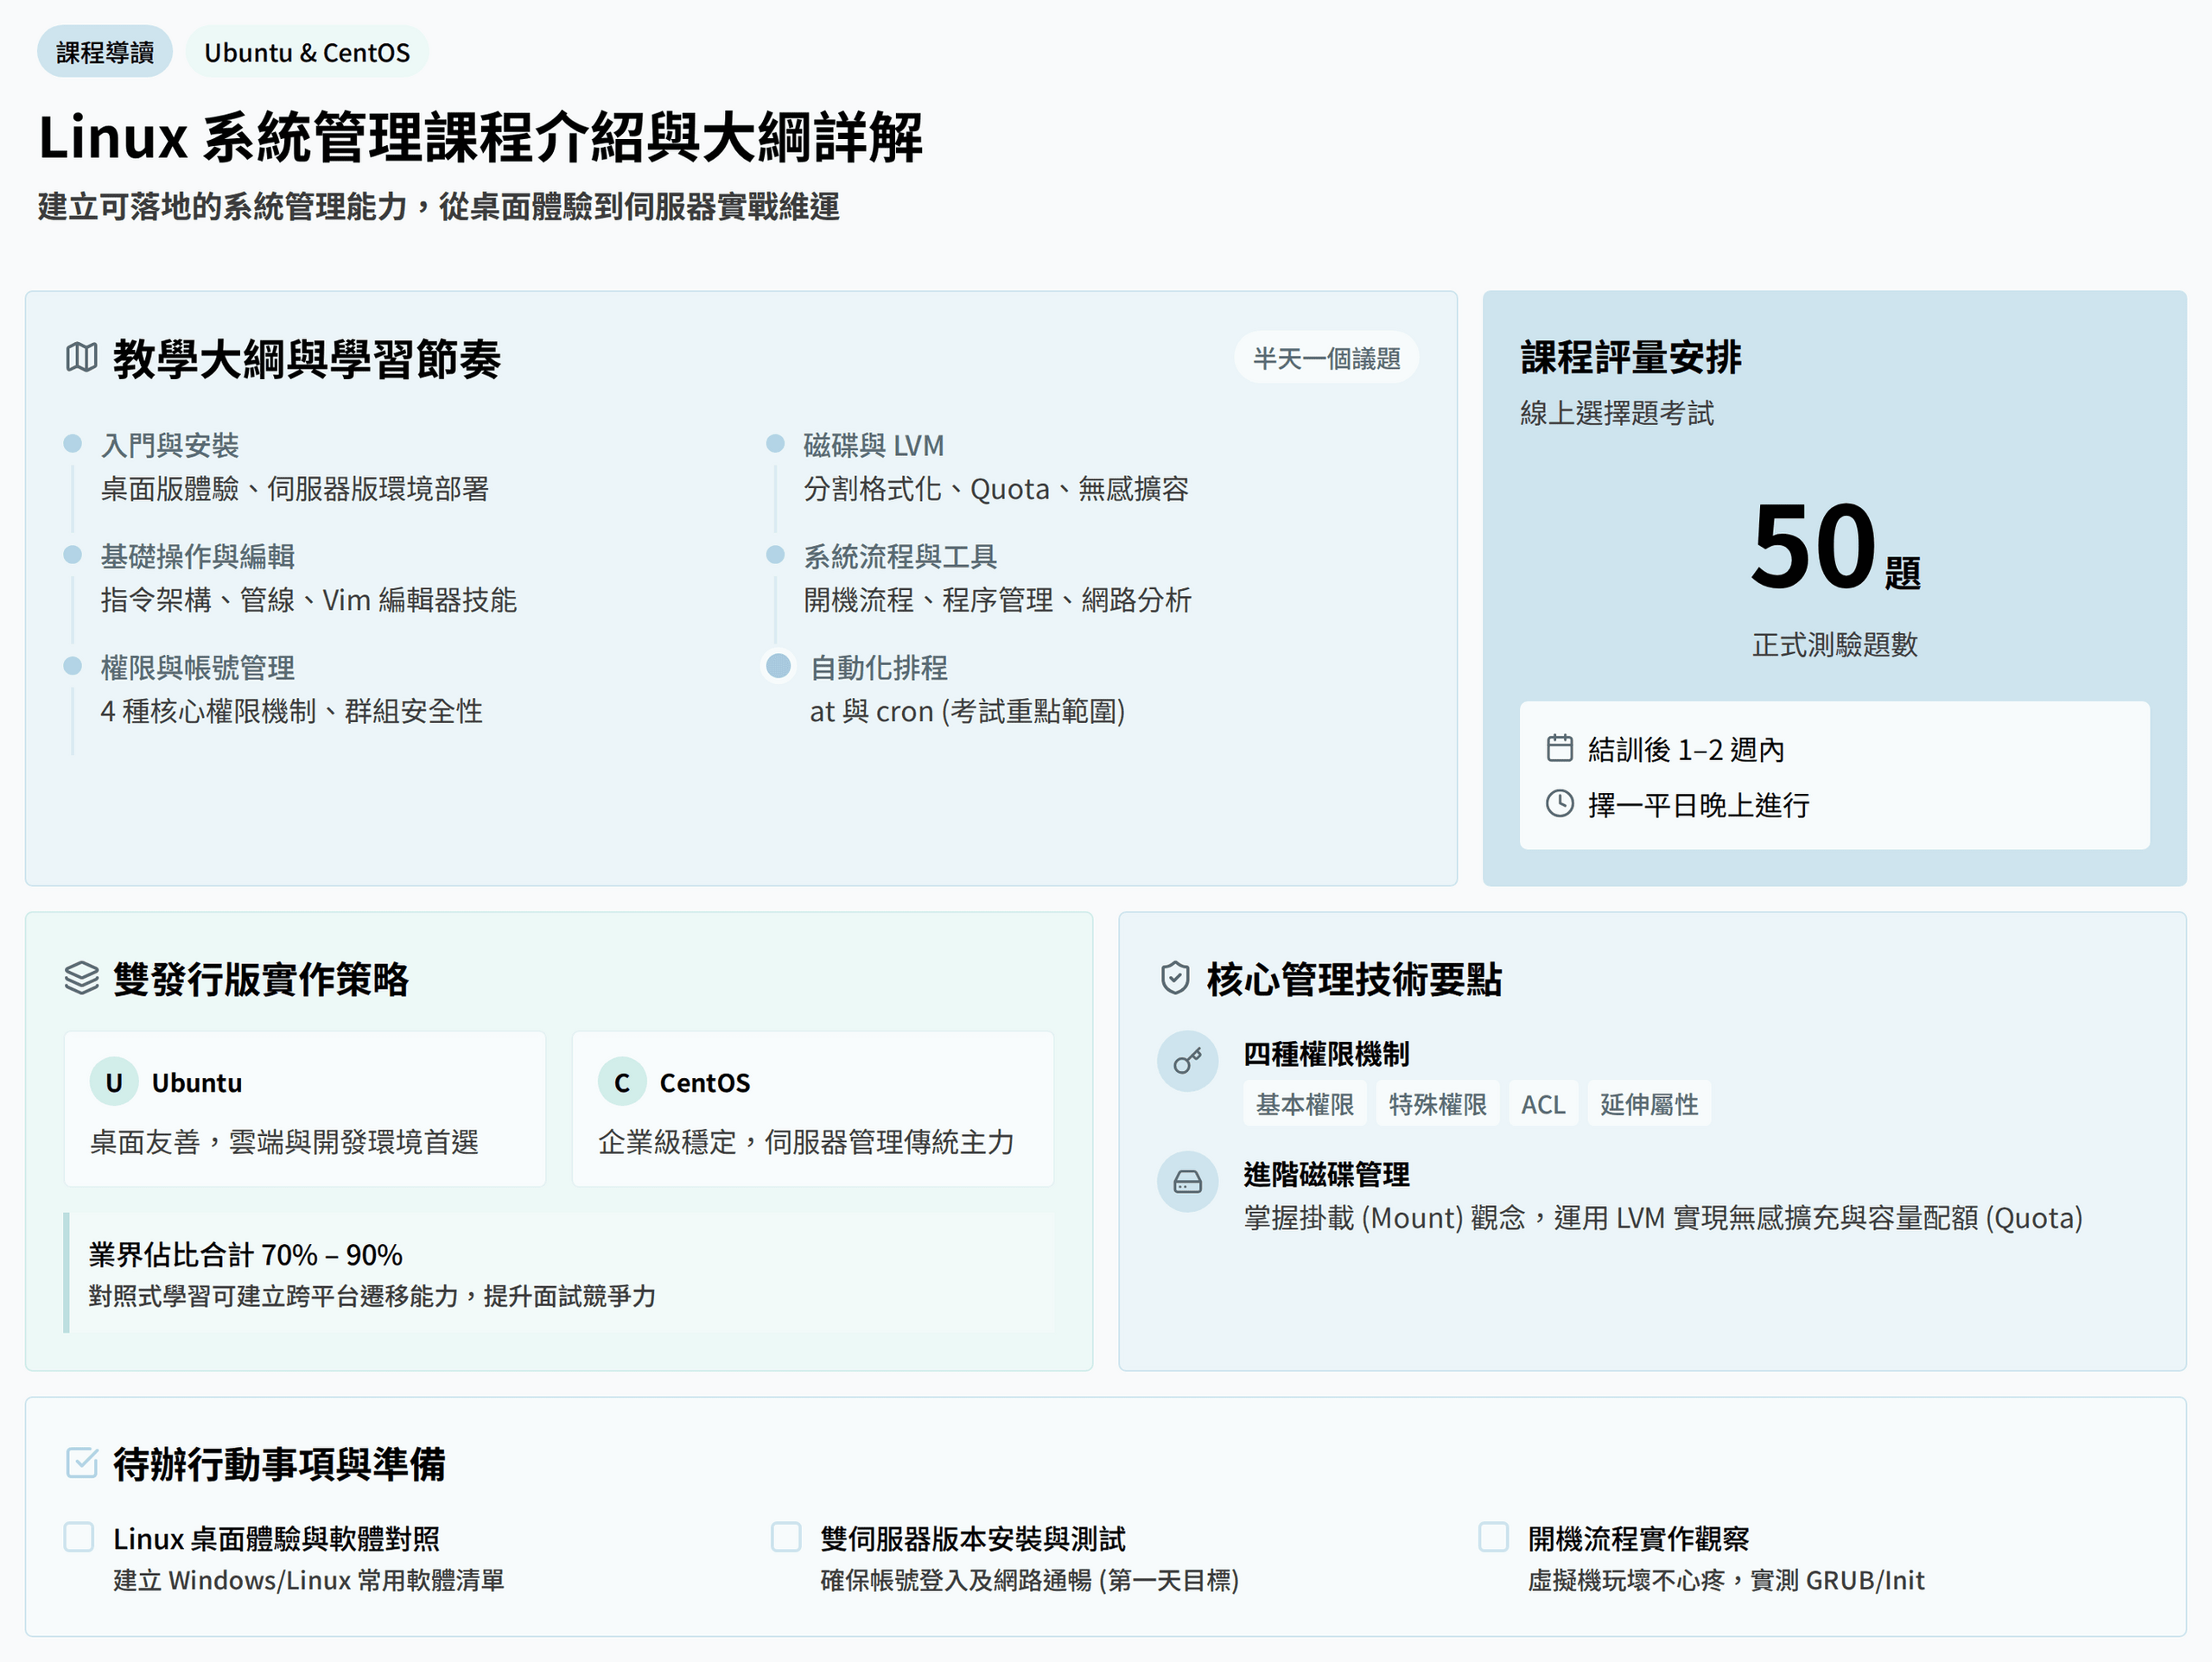Check the 開機流程實作觀察 checkbox
Viewport: 2212px width, 1662px height.
click(1493, 1537)
